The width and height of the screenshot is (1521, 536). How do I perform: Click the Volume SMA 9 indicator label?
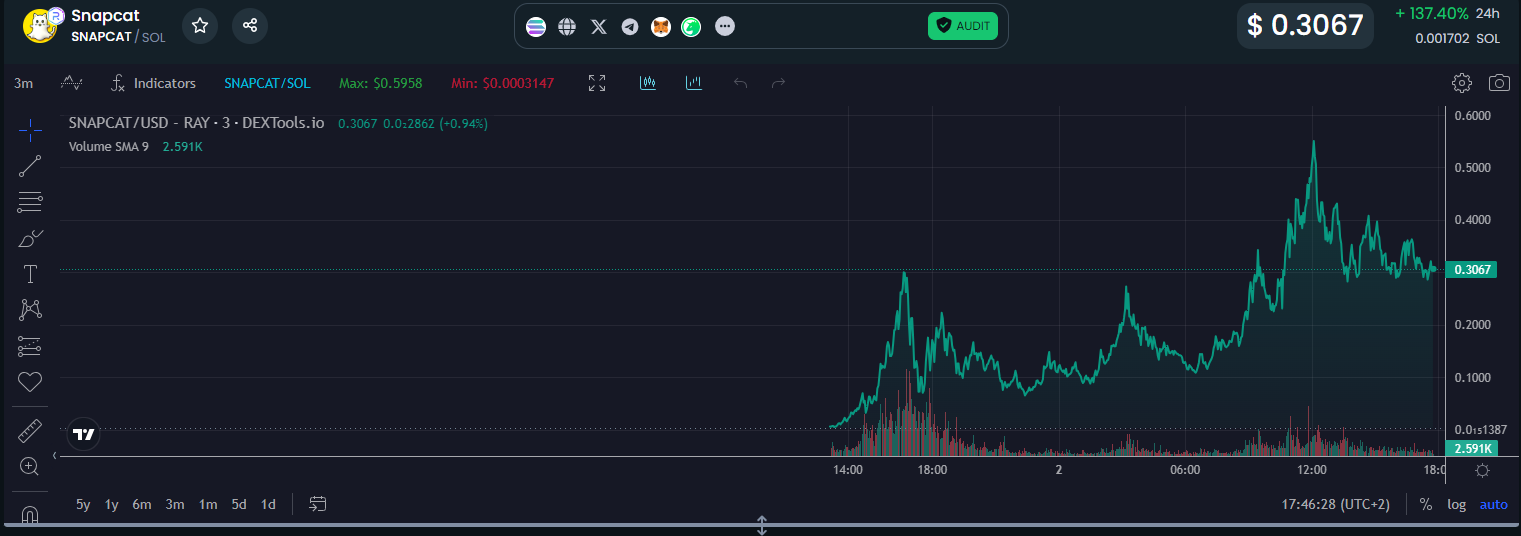[108, 146]
